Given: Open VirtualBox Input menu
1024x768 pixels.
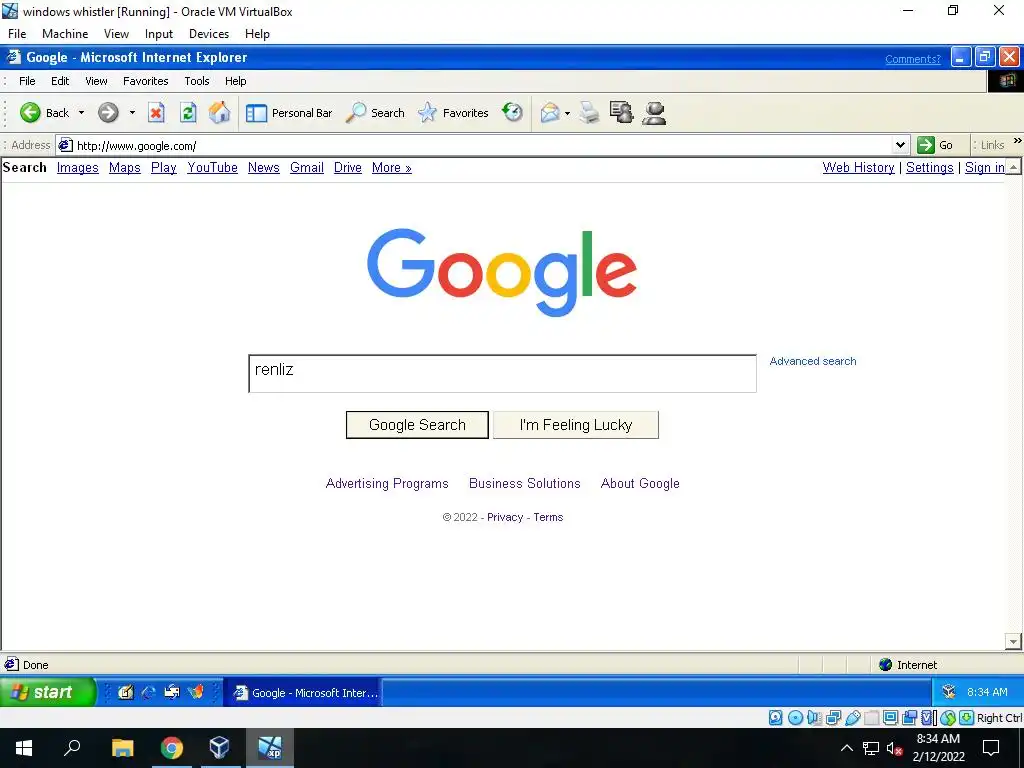Looking at the screenshot, I should (159, 34).
